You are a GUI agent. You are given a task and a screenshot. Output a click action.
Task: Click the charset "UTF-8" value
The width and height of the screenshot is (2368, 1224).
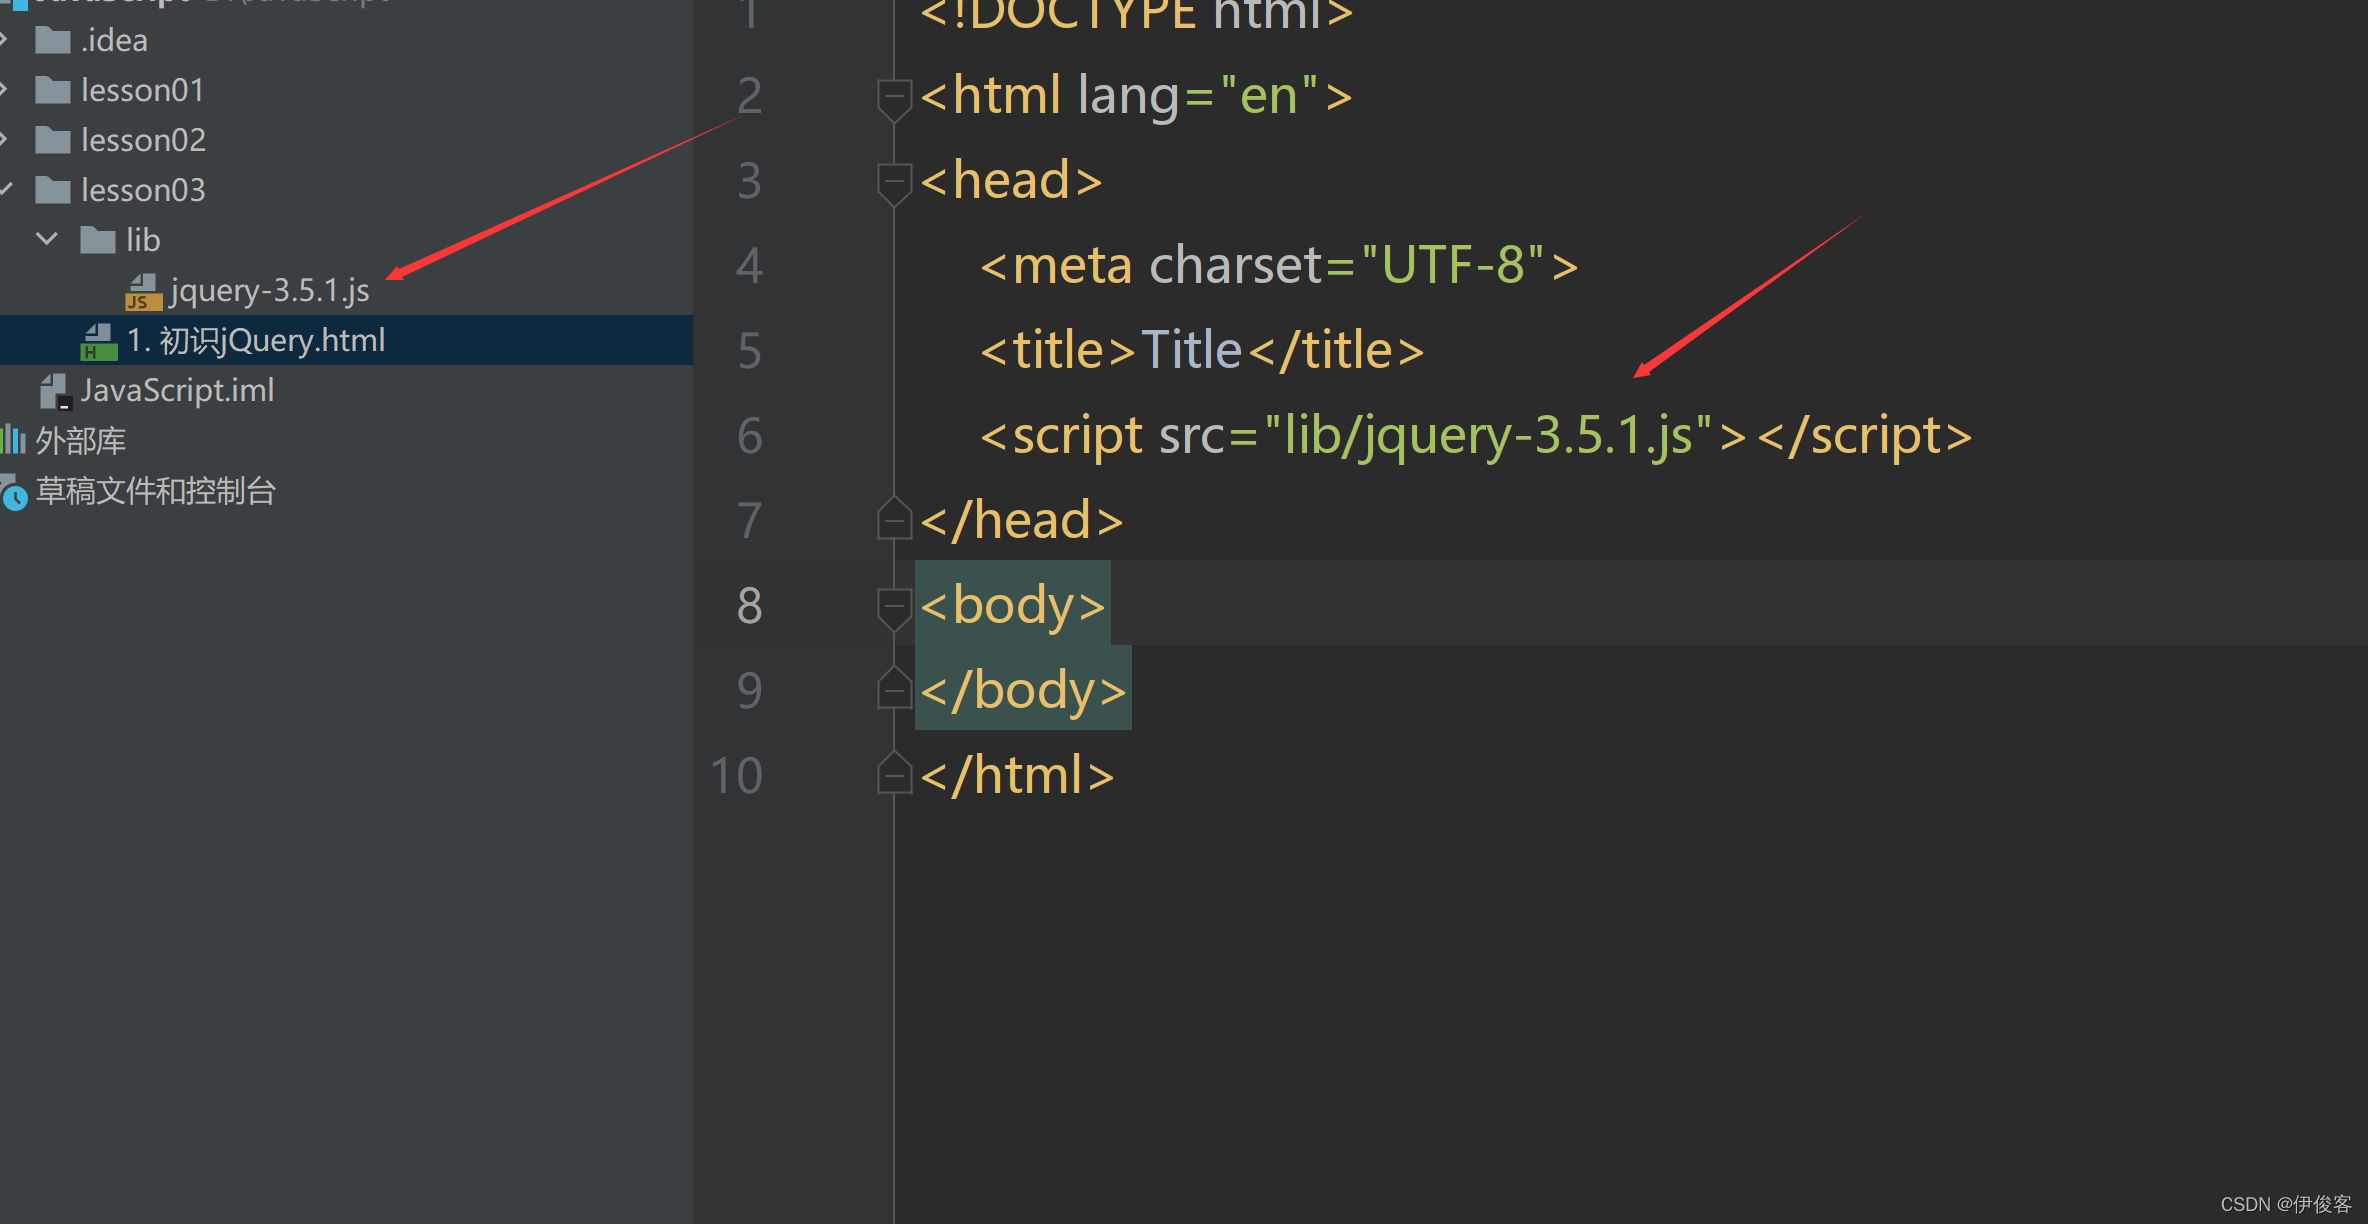(1453, 266)
